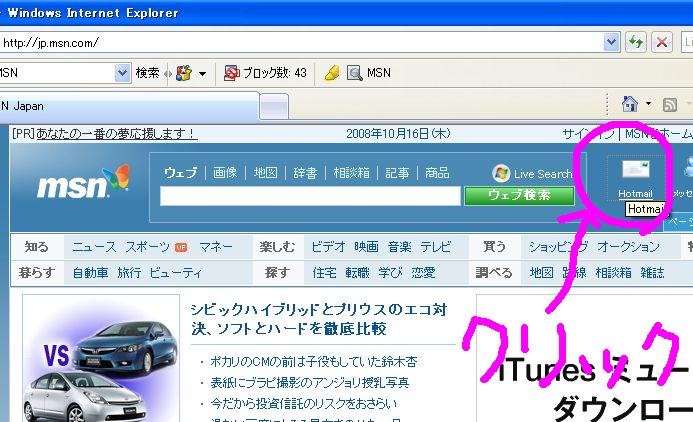Click the Live Search logo

pos(532,174)
